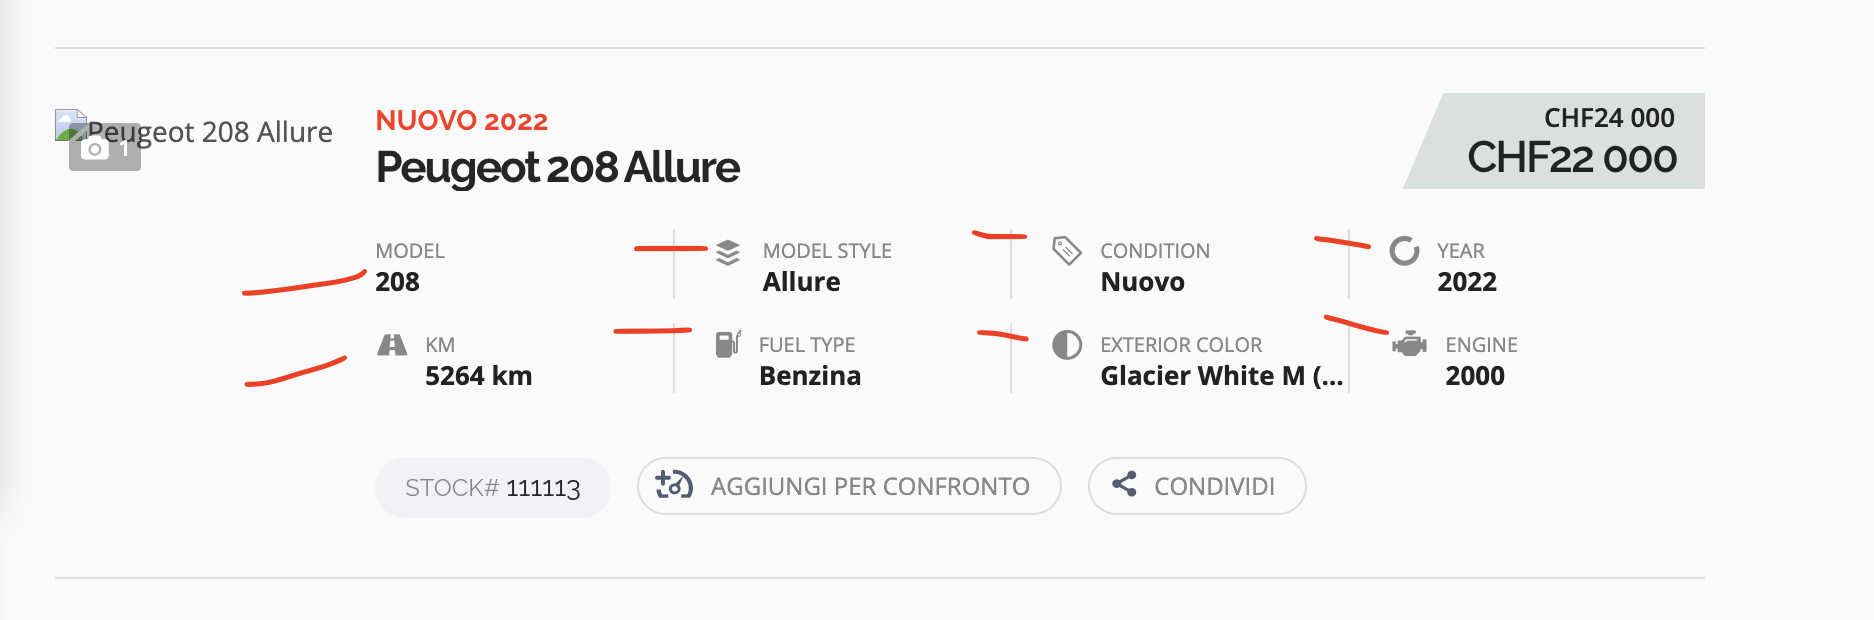Click the Stock# 111113 badge
Screen dimensions: 1874x620
(493, 487)
